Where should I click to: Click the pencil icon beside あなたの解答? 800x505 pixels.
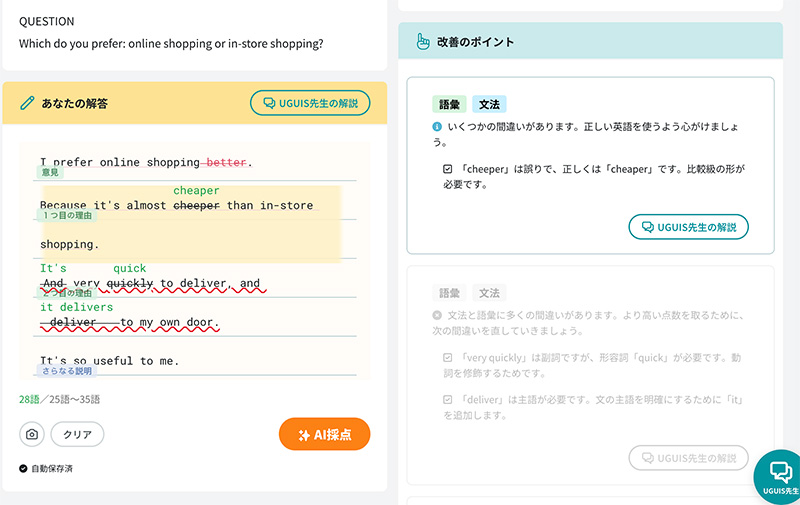point(27,103)
